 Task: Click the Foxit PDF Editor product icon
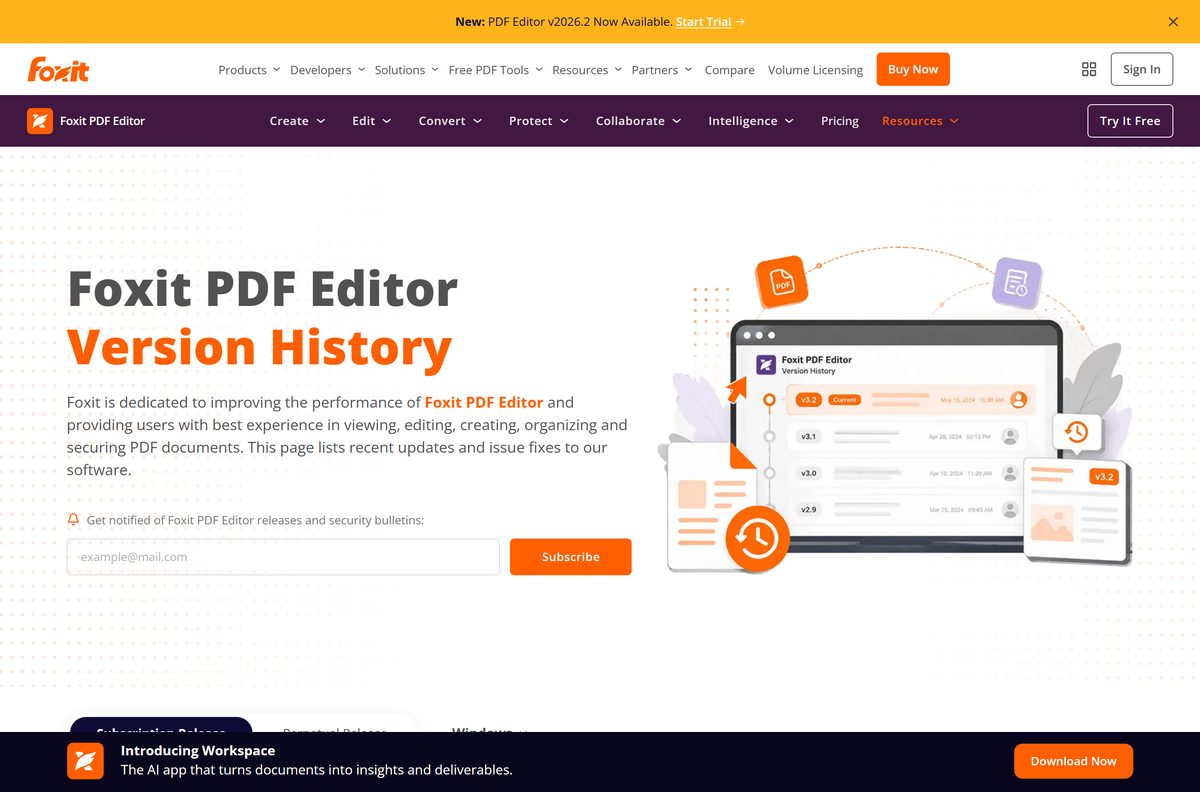40,121
